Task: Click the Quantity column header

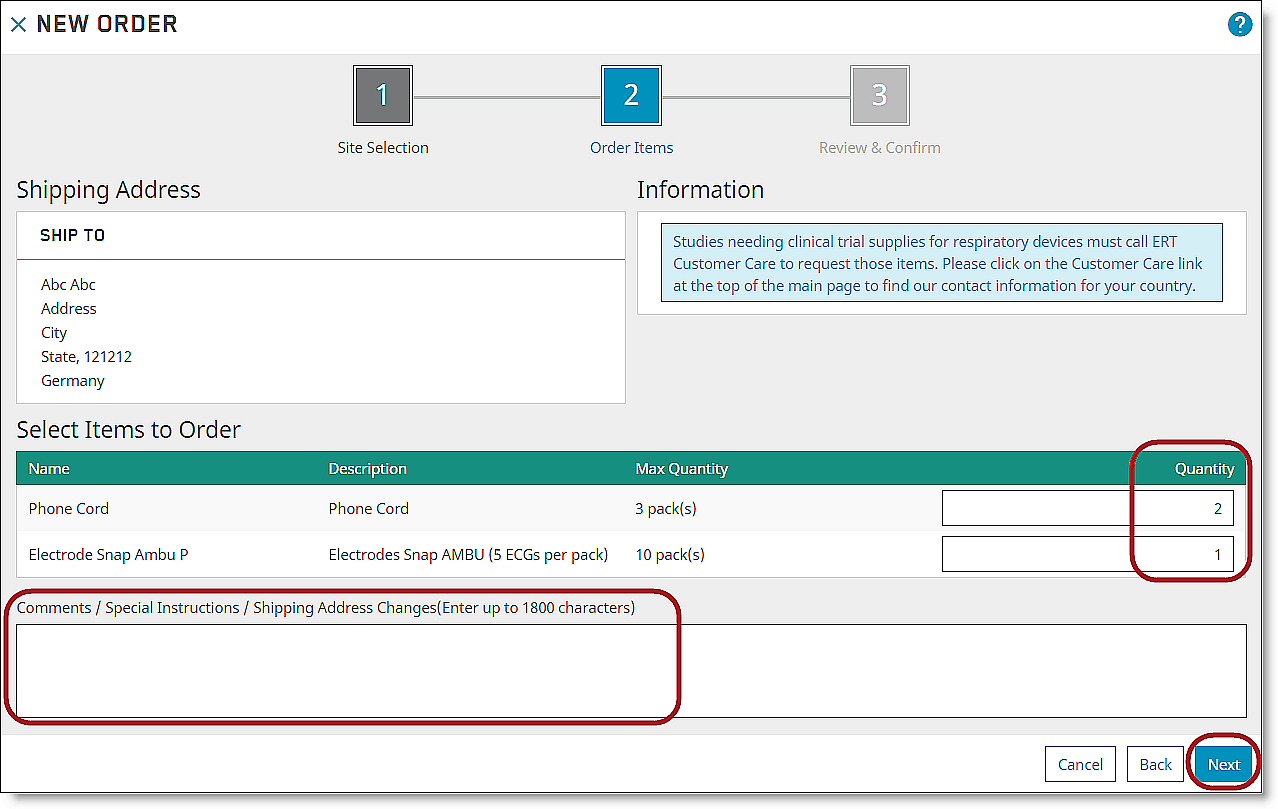Action: click(x=1204, y=469)
